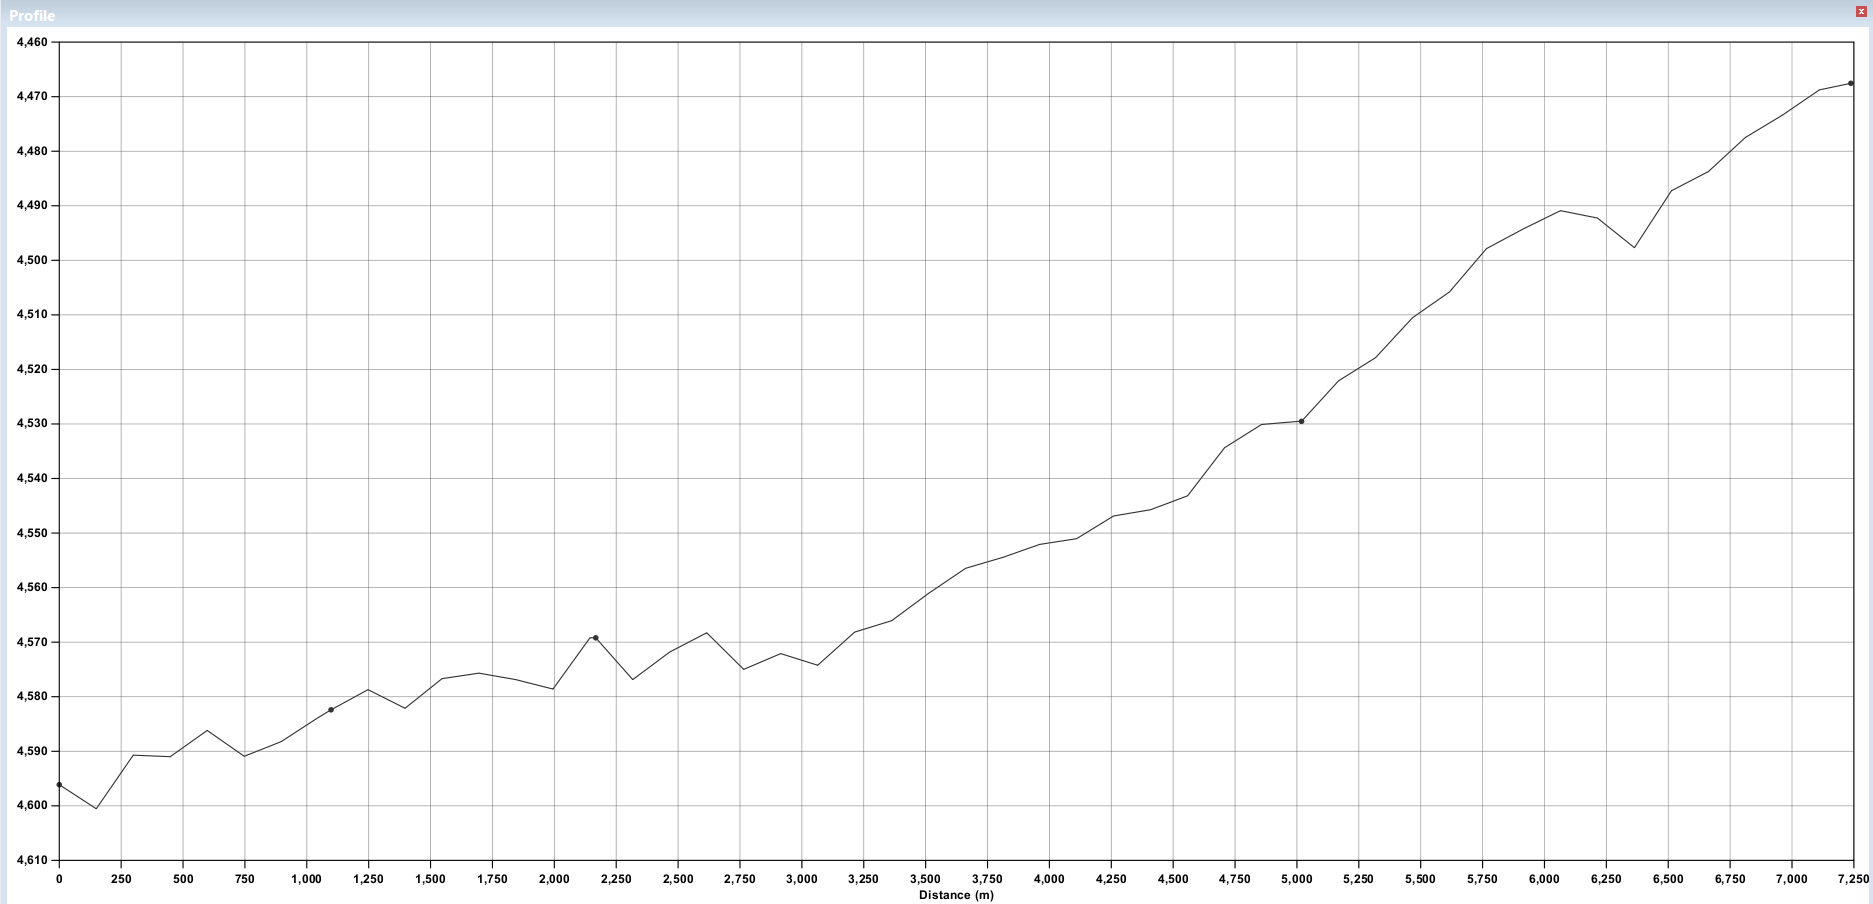Click the 4,480 elevation axis label
The width and height of the screenshot is (1873, 904).
point(32,151)
